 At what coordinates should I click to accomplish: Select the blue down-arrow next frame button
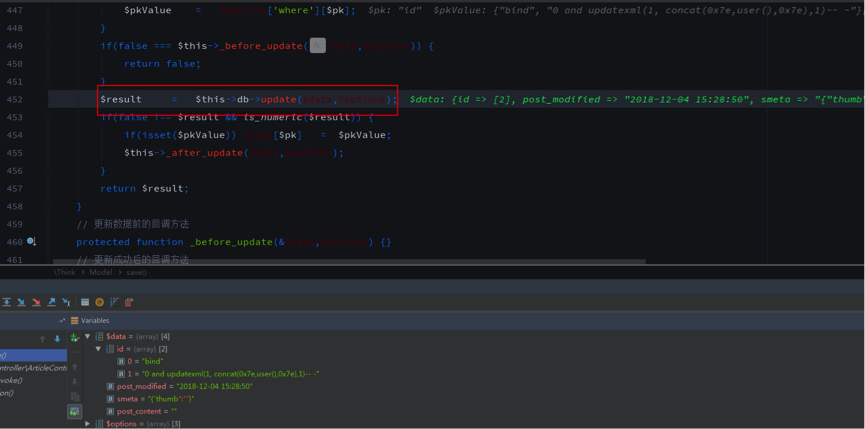pos(57,338)
